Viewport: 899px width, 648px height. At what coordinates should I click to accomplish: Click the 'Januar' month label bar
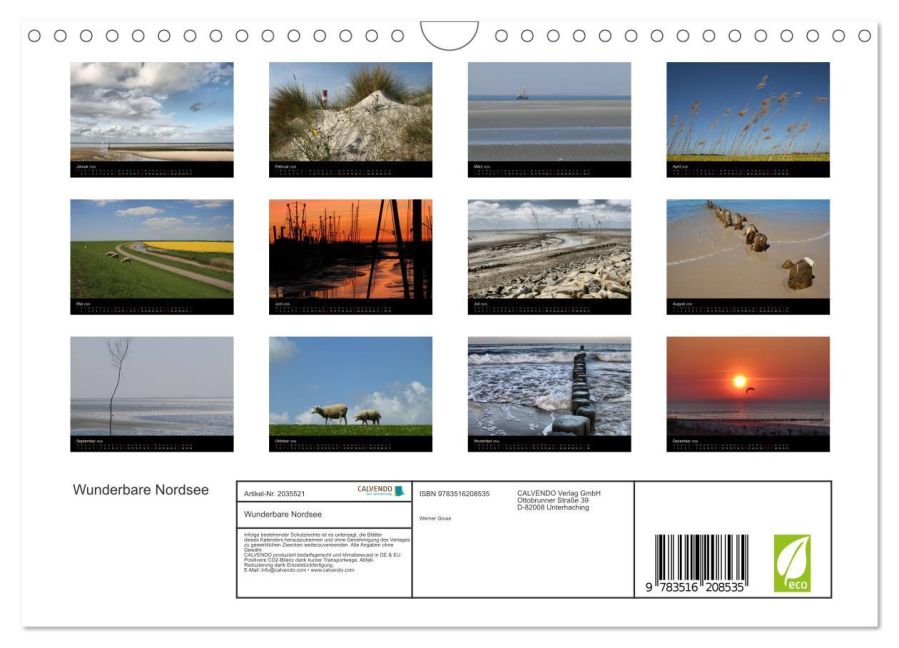tap(152, 169)
